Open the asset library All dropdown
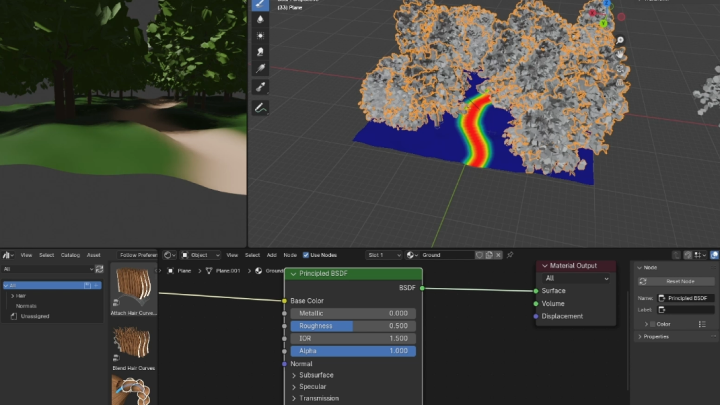Screen dimensions: 720x405 coord(48,269)
